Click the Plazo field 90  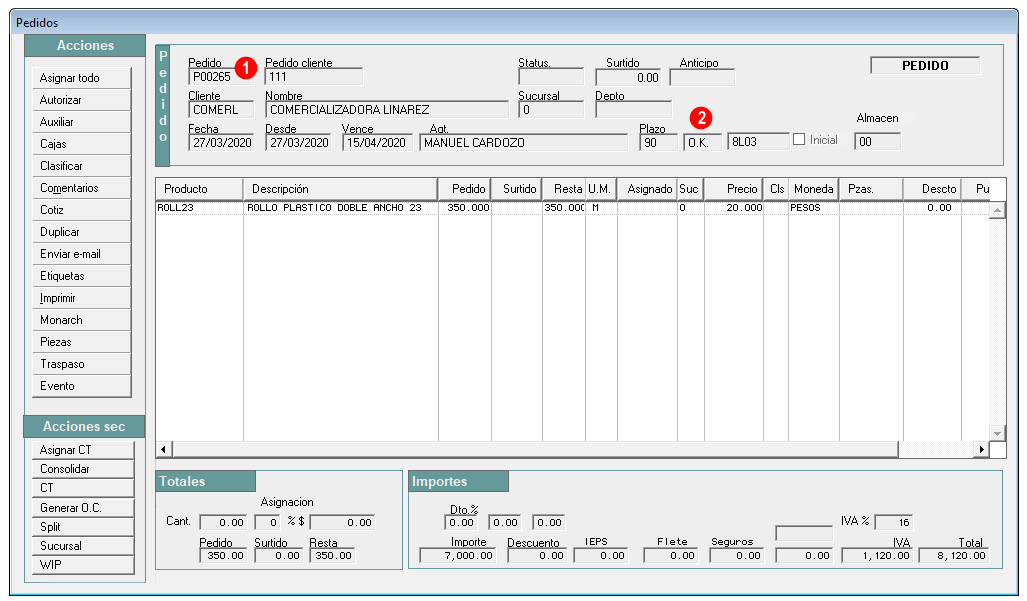pos(658,143)
